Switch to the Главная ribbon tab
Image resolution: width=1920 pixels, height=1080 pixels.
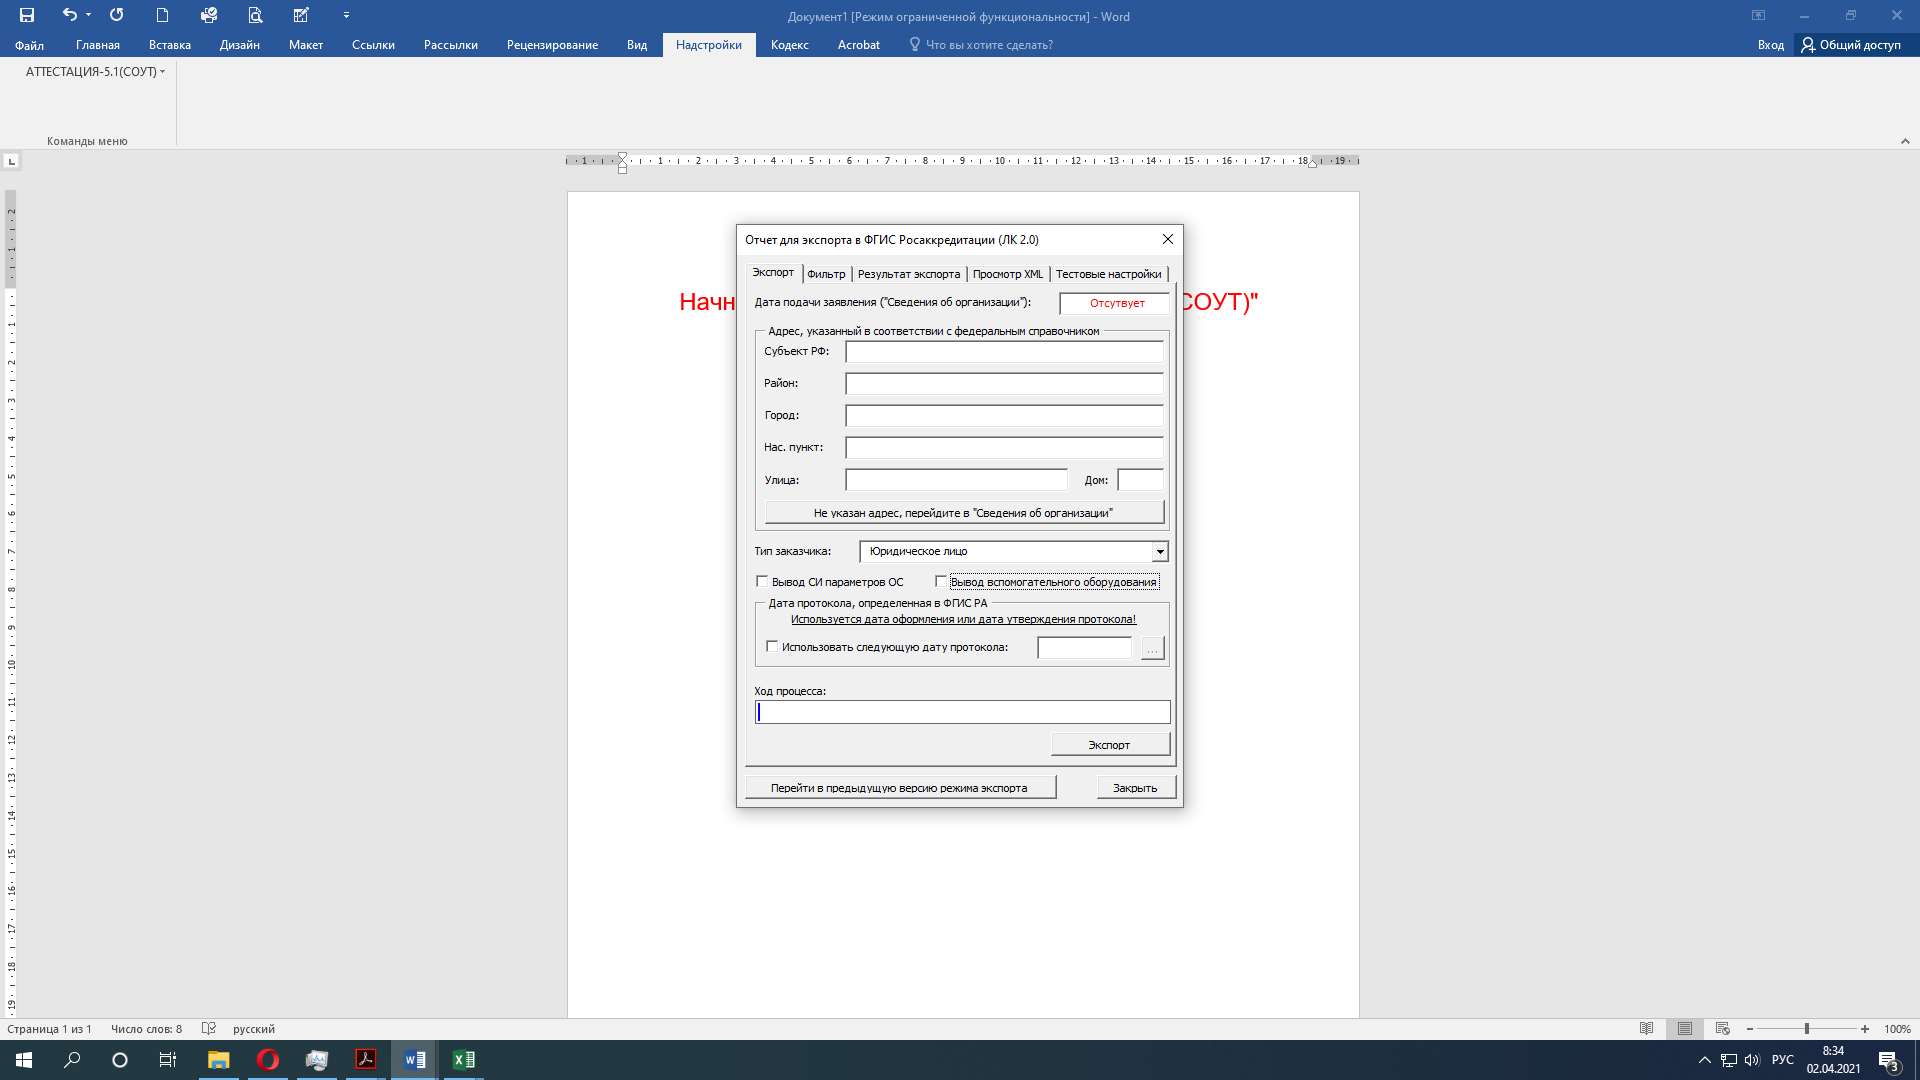coord(98,45)
